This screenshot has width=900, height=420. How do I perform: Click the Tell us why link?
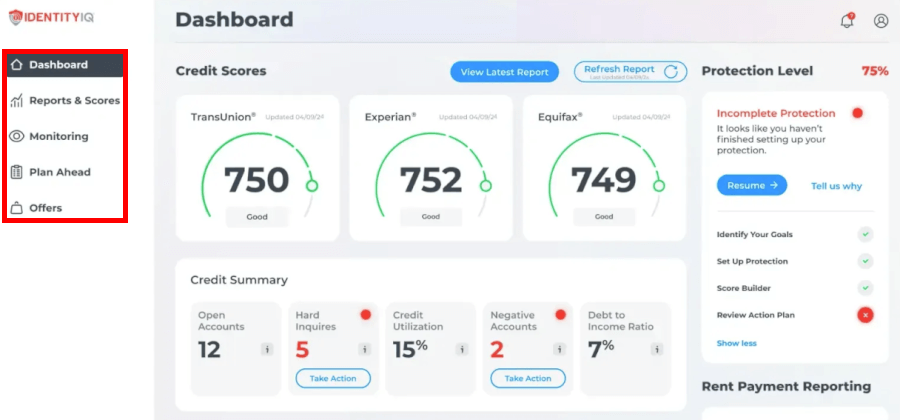836,186
